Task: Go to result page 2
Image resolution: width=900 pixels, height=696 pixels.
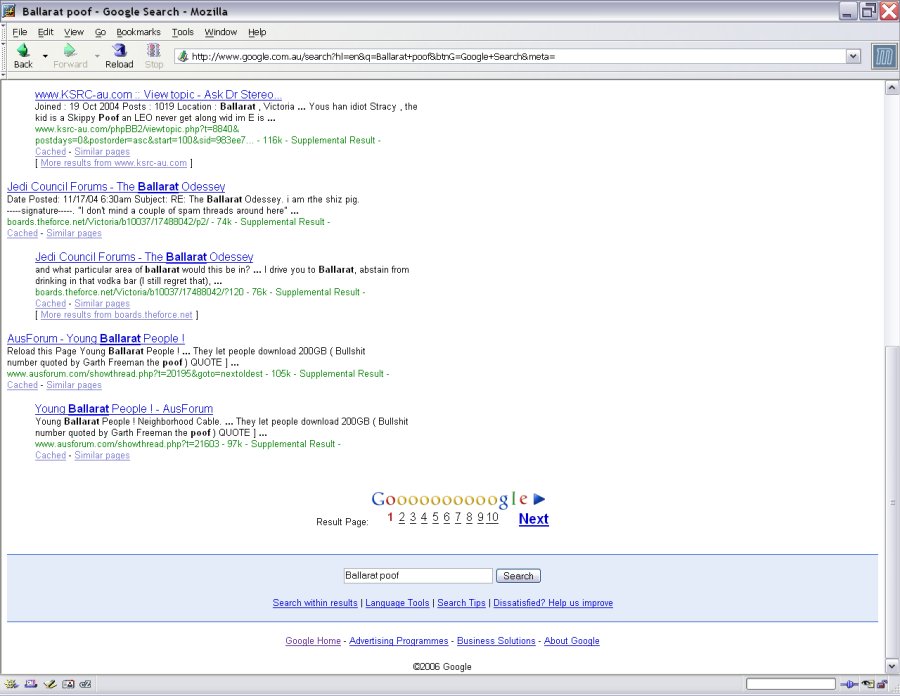Action: click(401, 518)
